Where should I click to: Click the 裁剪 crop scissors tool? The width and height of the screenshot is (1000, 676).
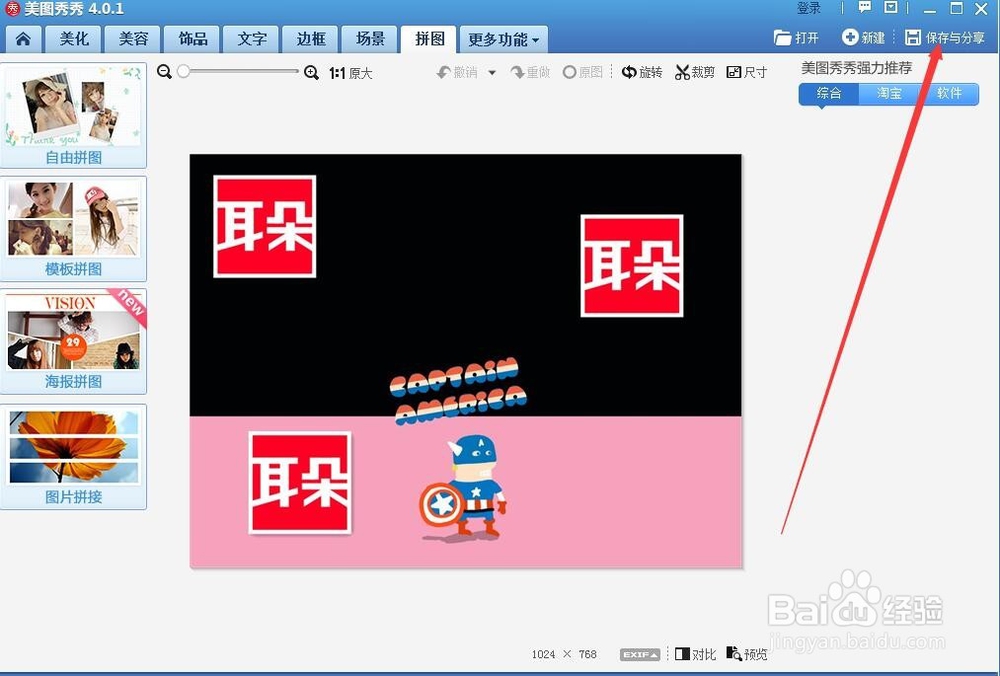click(x=695, y=72)
